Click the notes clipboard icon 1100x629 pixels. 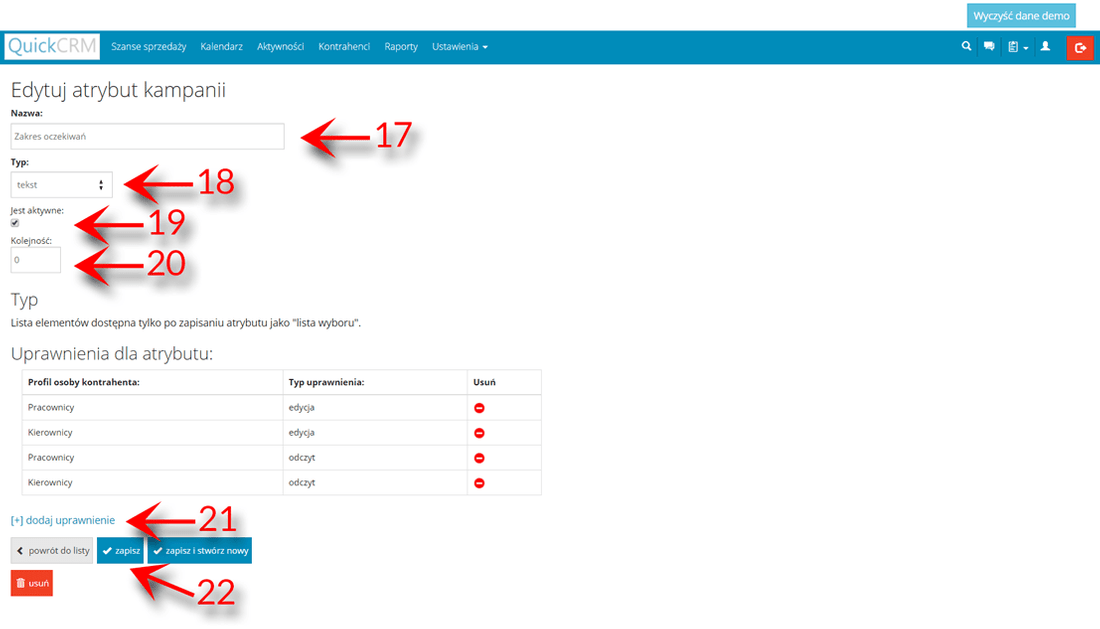point(1013,46)
